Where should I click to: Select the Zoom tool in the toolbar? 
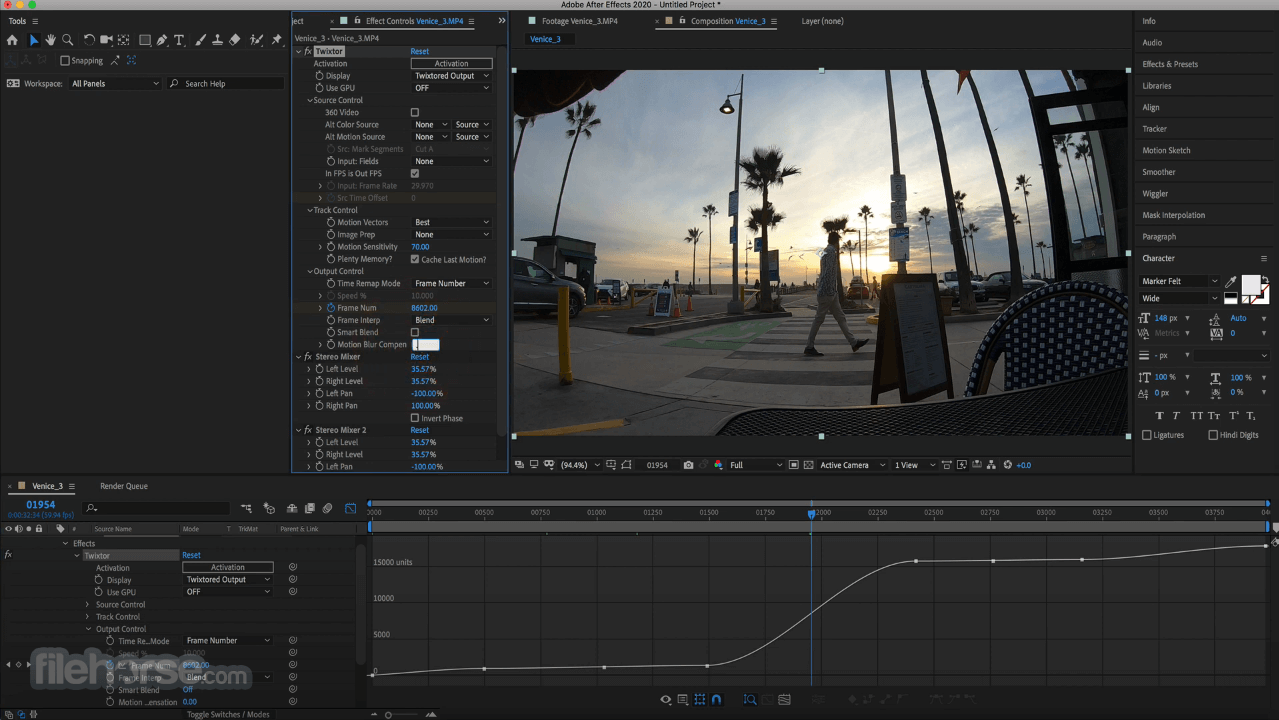coord(68,41)
